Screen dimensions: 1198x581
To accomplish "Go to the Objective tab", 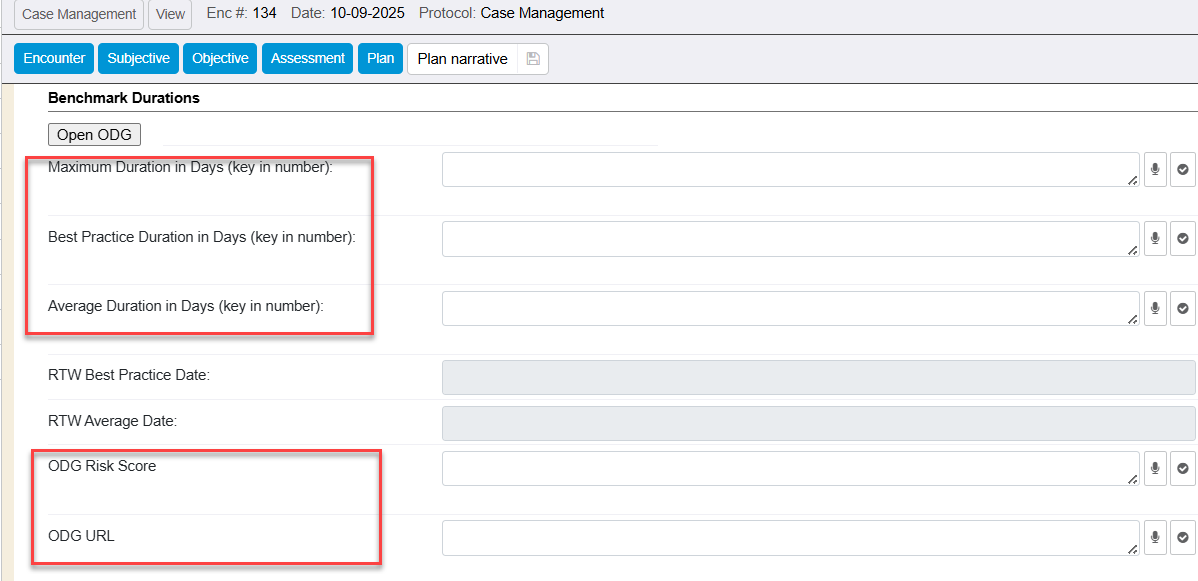I will [220, 59].
